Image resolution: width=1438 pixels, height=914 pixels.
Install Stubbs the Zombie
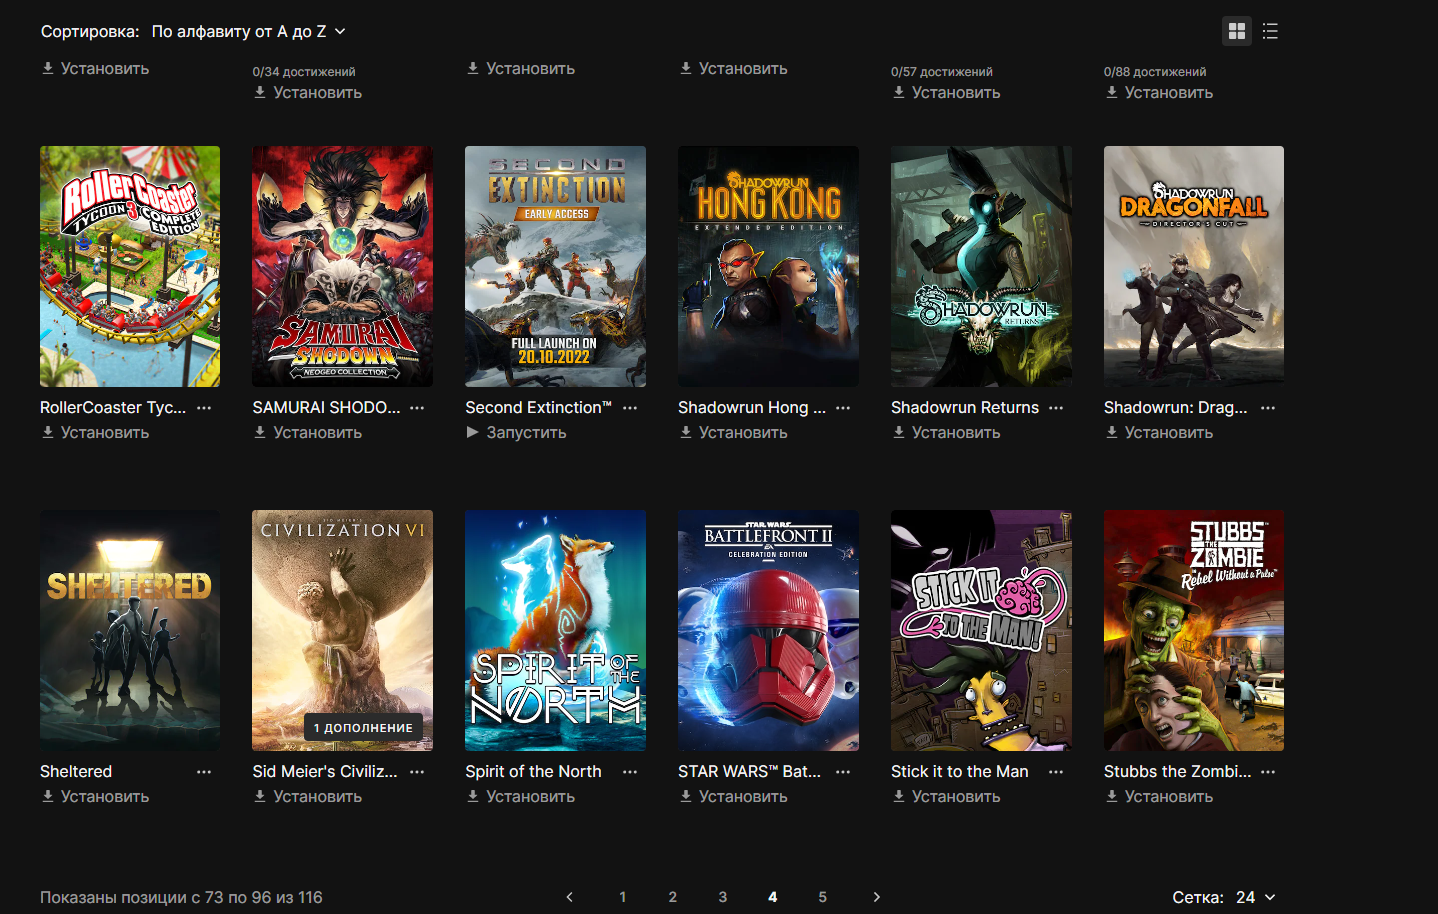tap(1159, 797)
